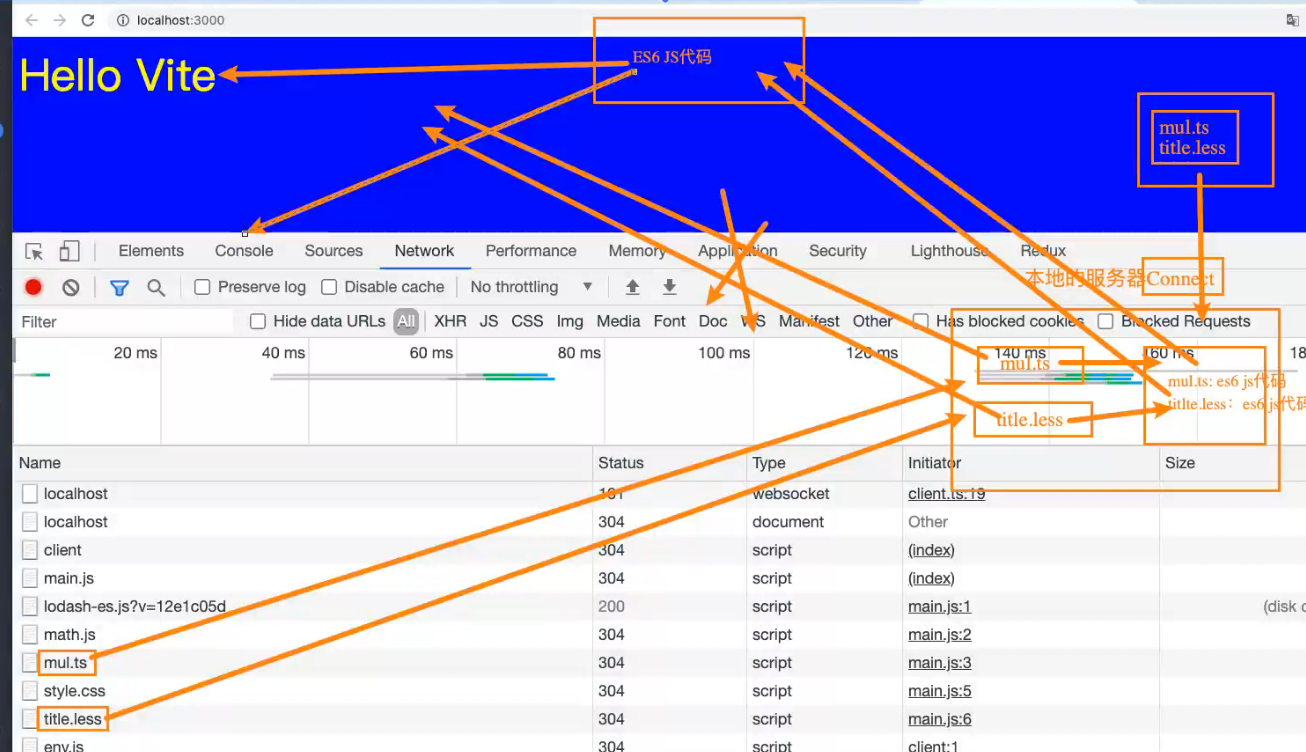This screenshot has height=752, width=1306.
Task: Click the translate icon in address bar
Action: click(x=1292, y=20)
